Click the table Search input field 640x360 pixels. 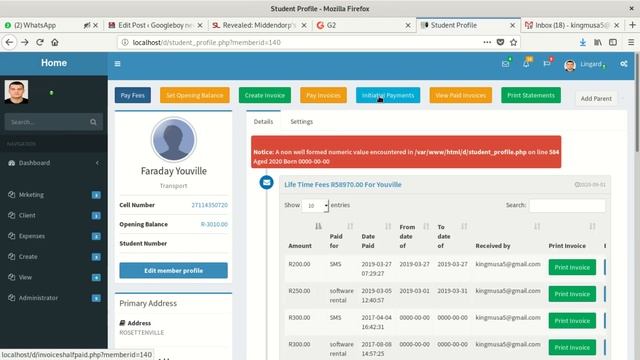coord(567,205)
